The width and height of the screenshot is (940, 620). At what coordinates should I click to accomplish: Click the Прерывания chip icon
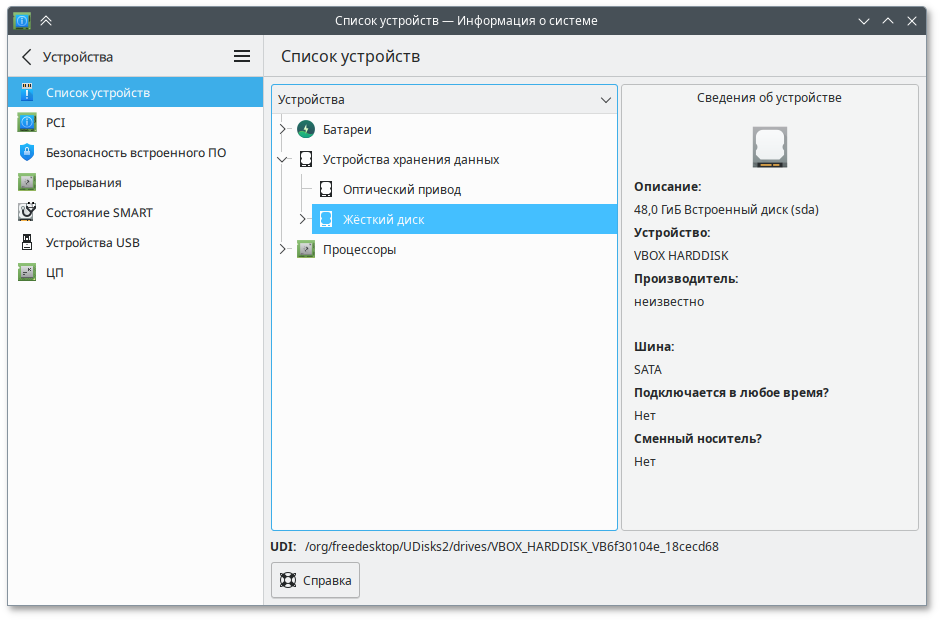pos(27,182)
